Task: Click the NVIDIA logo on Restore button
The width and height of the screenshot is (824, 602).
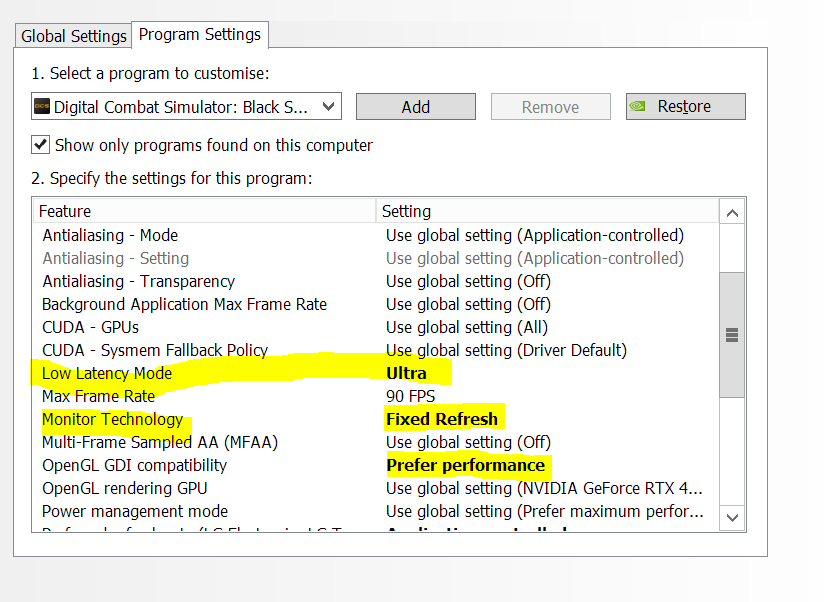Action: (637, 106)
